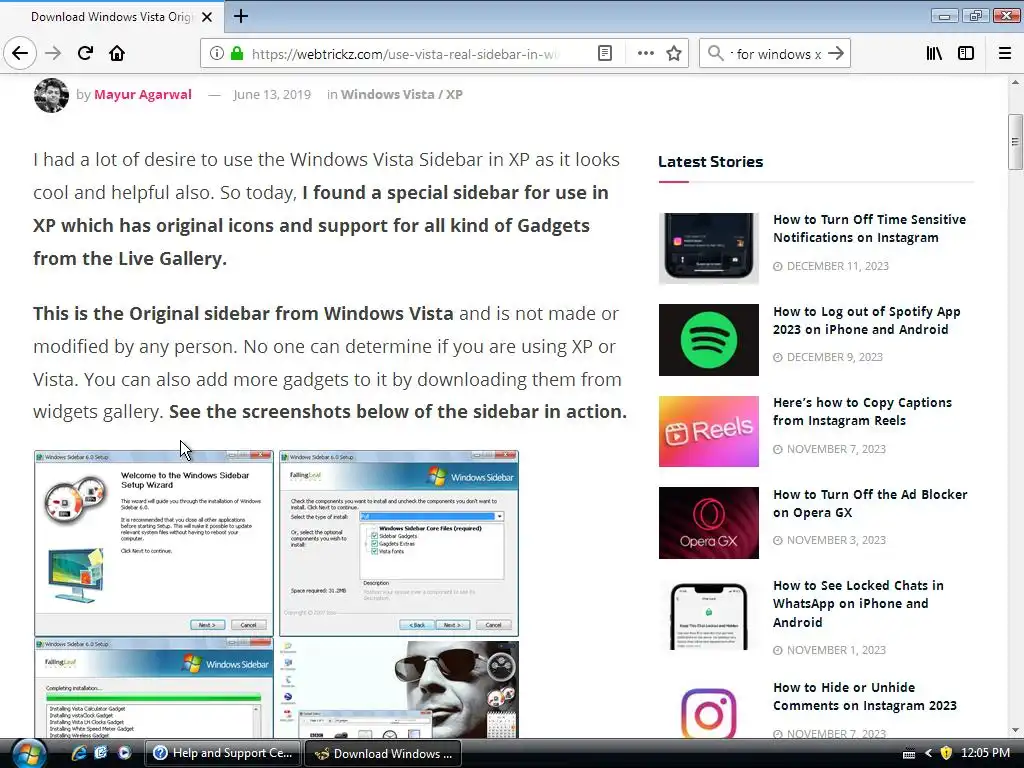Screen dimensions: 1024x768
Task: Click the author avatar photo
Action: pyautogui.click(x=51, y=95)
